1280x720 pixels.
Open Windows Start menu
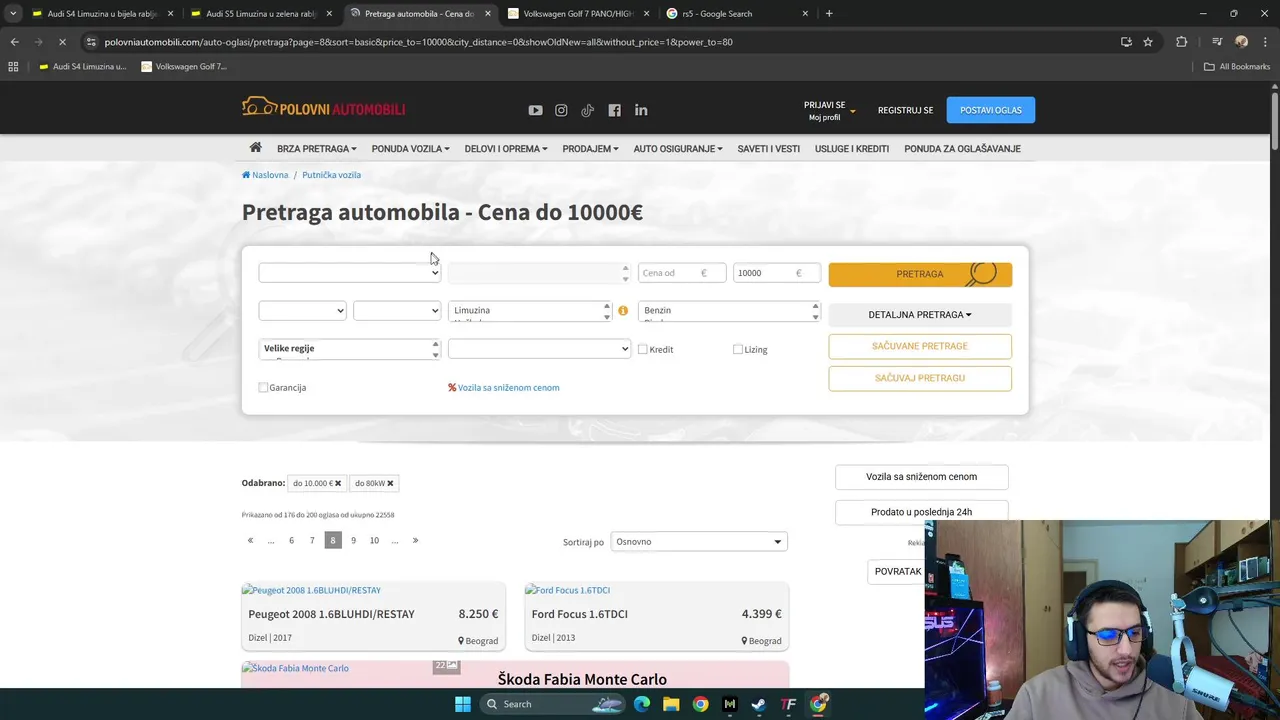463,704
